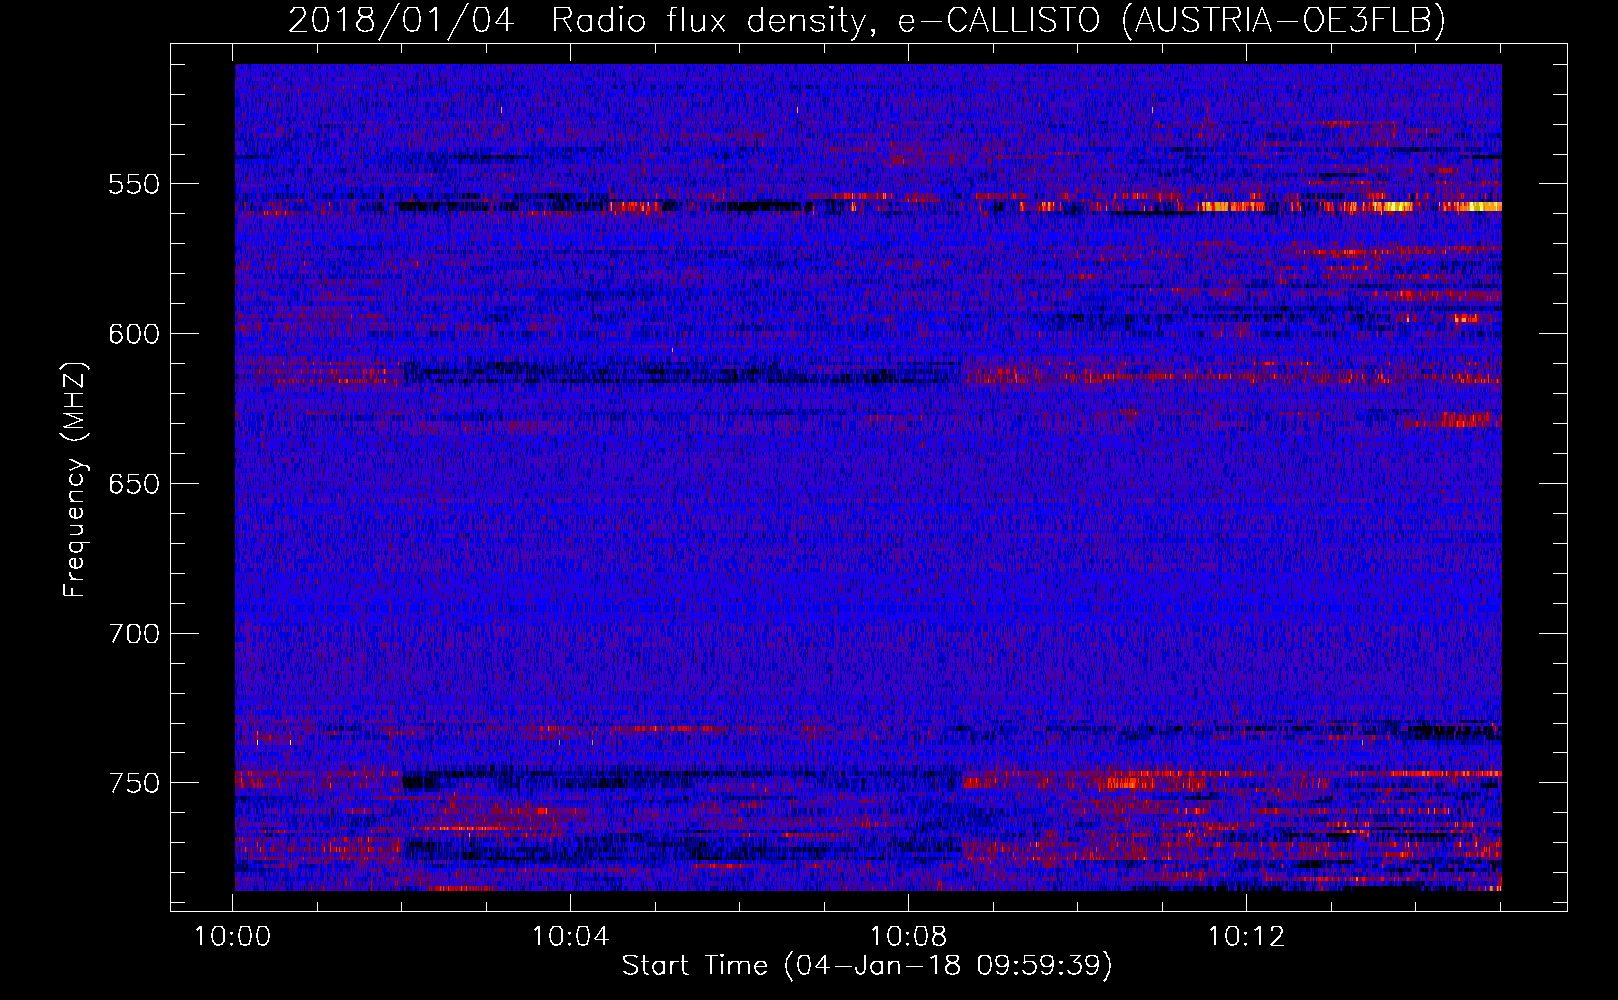The image size is (1618, 1000).
Task: Select the 550 frequency axis label
Action: pos(134,185)
